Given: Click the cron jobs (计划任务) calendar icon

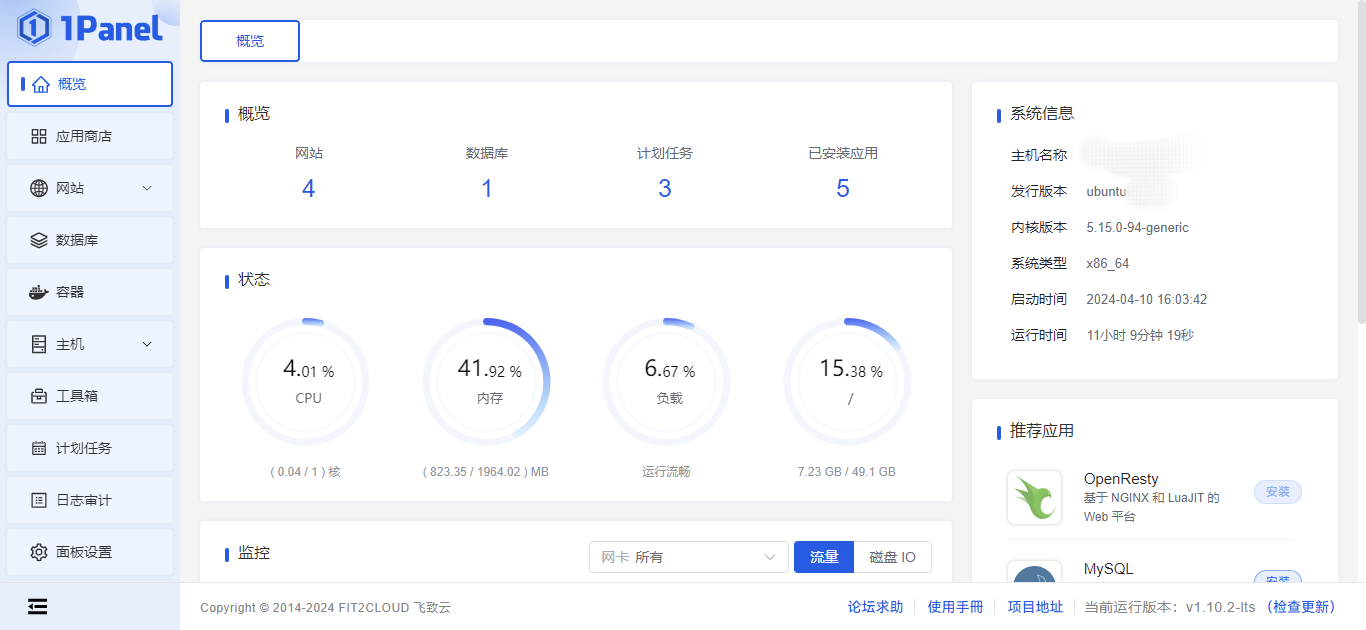Looking at the screenshot, I should tap(39, 448).
